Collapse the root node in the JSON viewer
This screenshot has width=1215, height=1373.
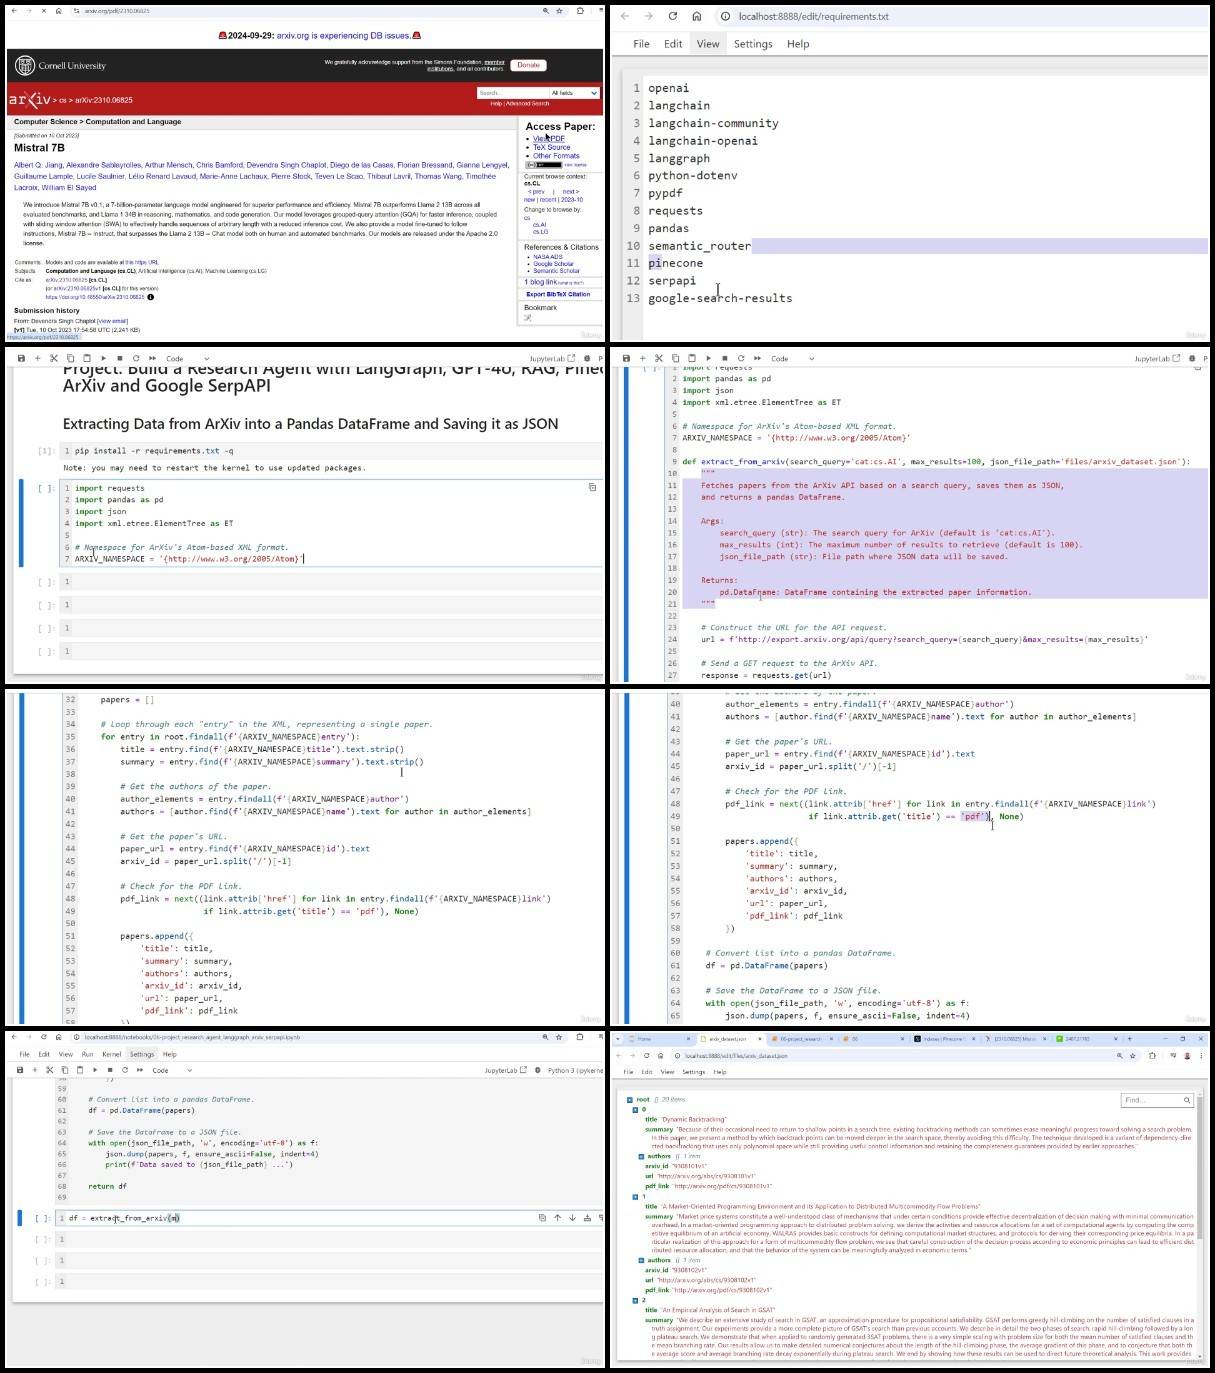[630, 1100]
